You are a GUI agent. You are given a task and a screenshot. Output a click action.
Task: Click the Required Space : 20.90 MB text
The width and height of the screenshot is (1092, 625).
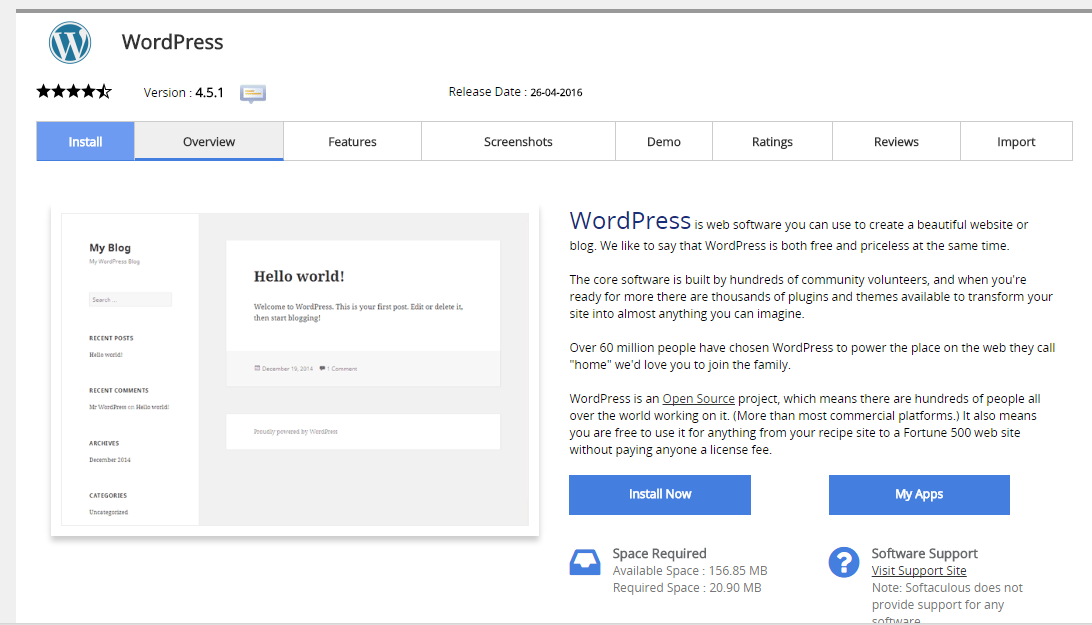687,587
